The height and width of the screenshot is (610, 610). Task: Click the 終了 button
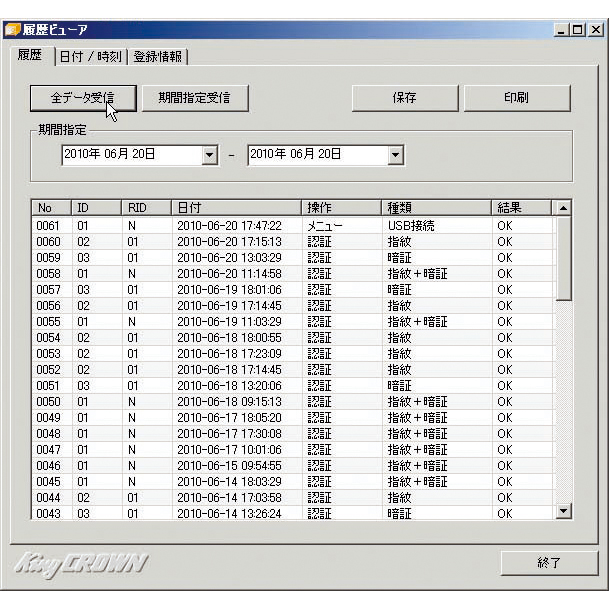(x=549, y=563)
